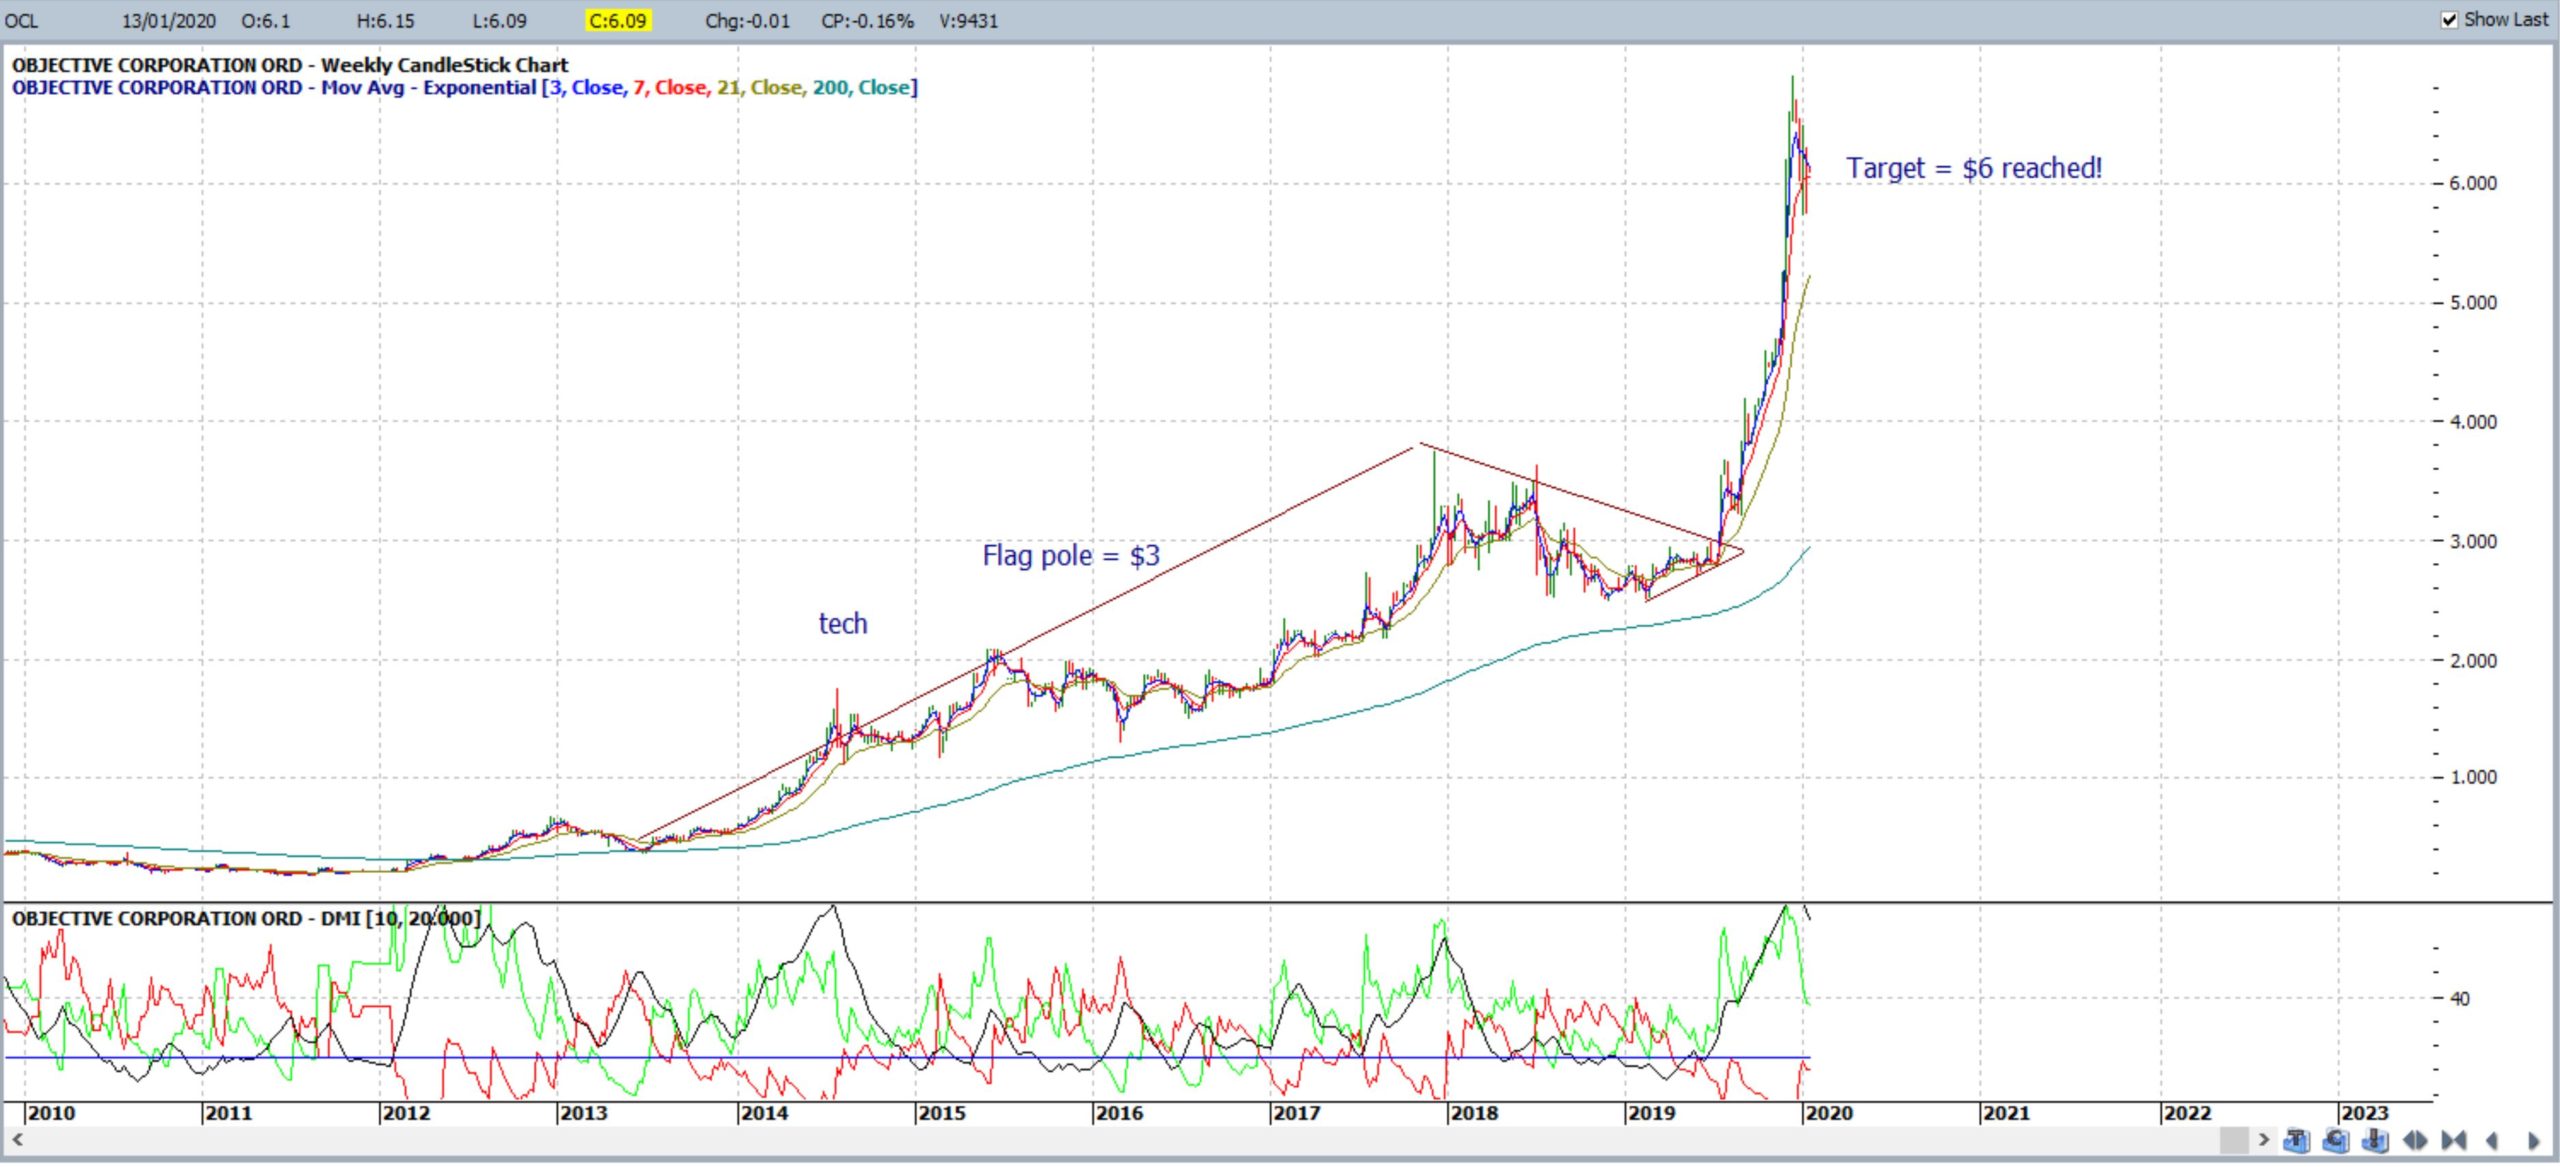This screenshot has width=2560, height=1167.
Task: Click the O:6.1 open value
Action: click(x=266, y=21)
